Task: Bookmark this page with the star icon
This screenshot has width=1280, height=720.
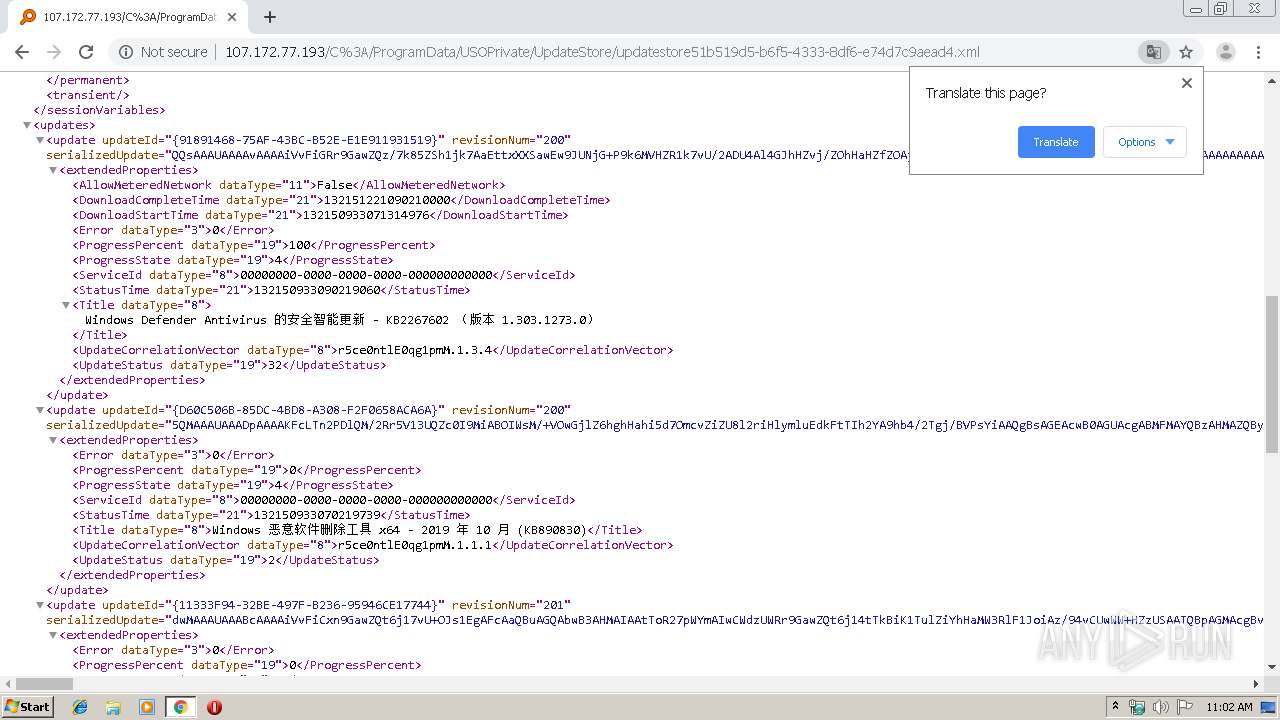Action: [1186, 52]
